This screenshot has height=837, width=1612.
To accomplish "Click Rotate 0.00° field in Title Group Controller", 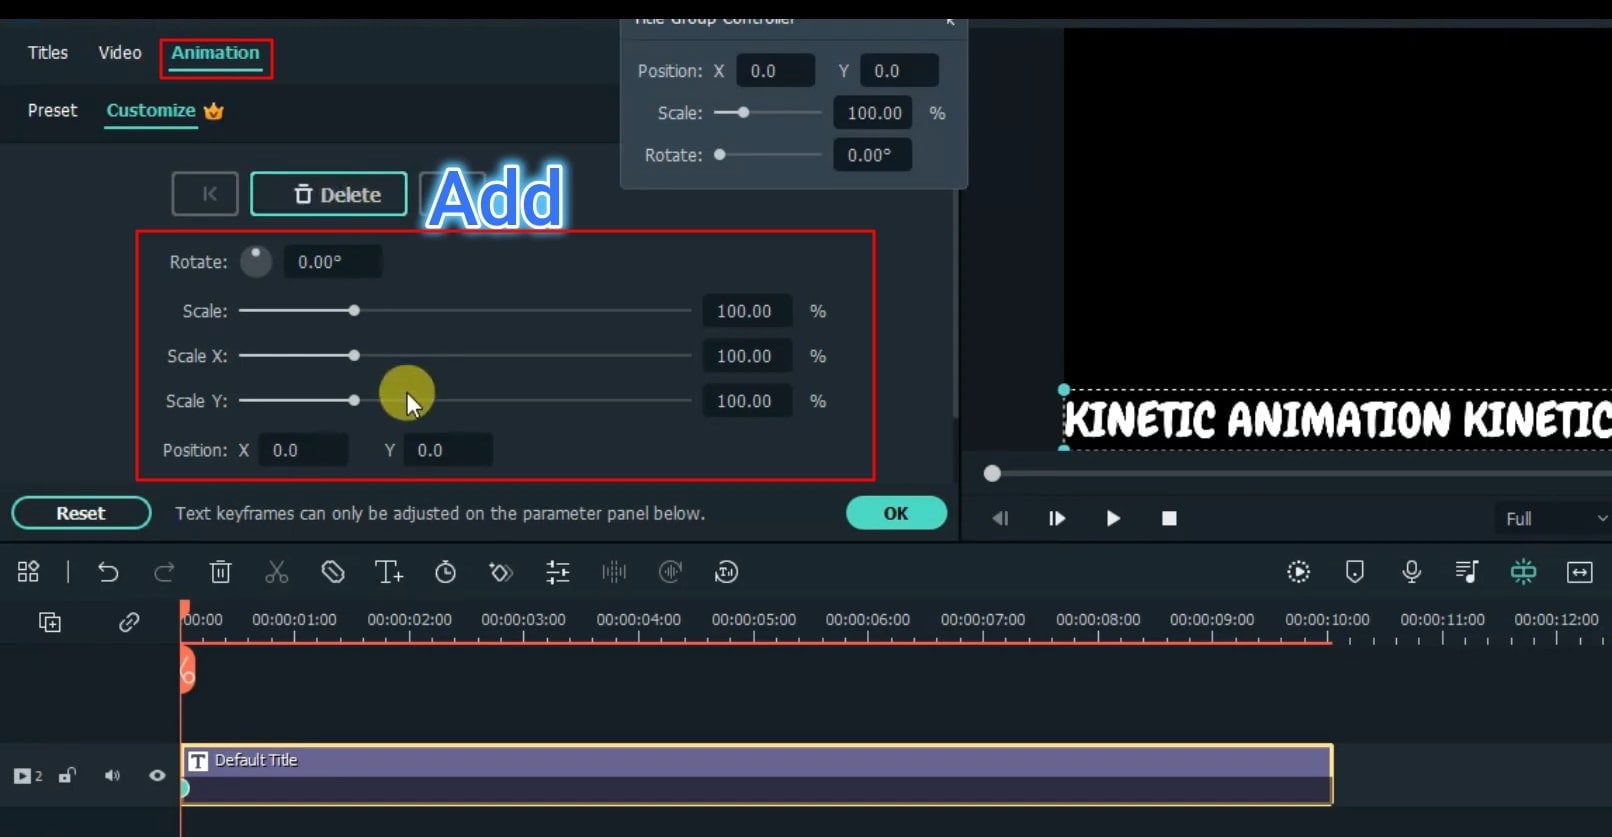I will (873, 155).
